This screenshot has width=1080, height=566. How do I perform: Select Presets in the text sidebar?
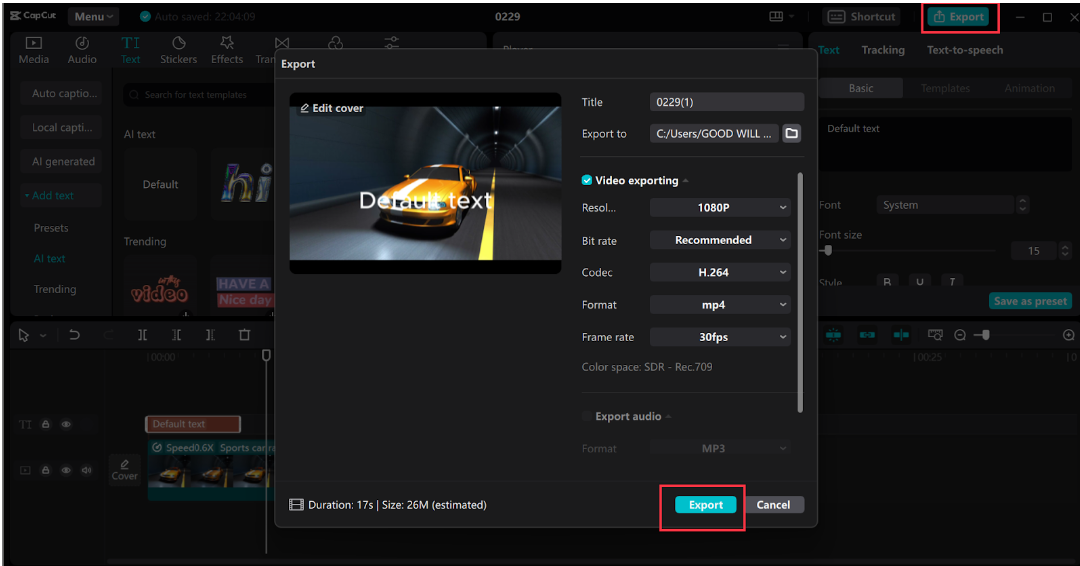(x=51, y=228)
